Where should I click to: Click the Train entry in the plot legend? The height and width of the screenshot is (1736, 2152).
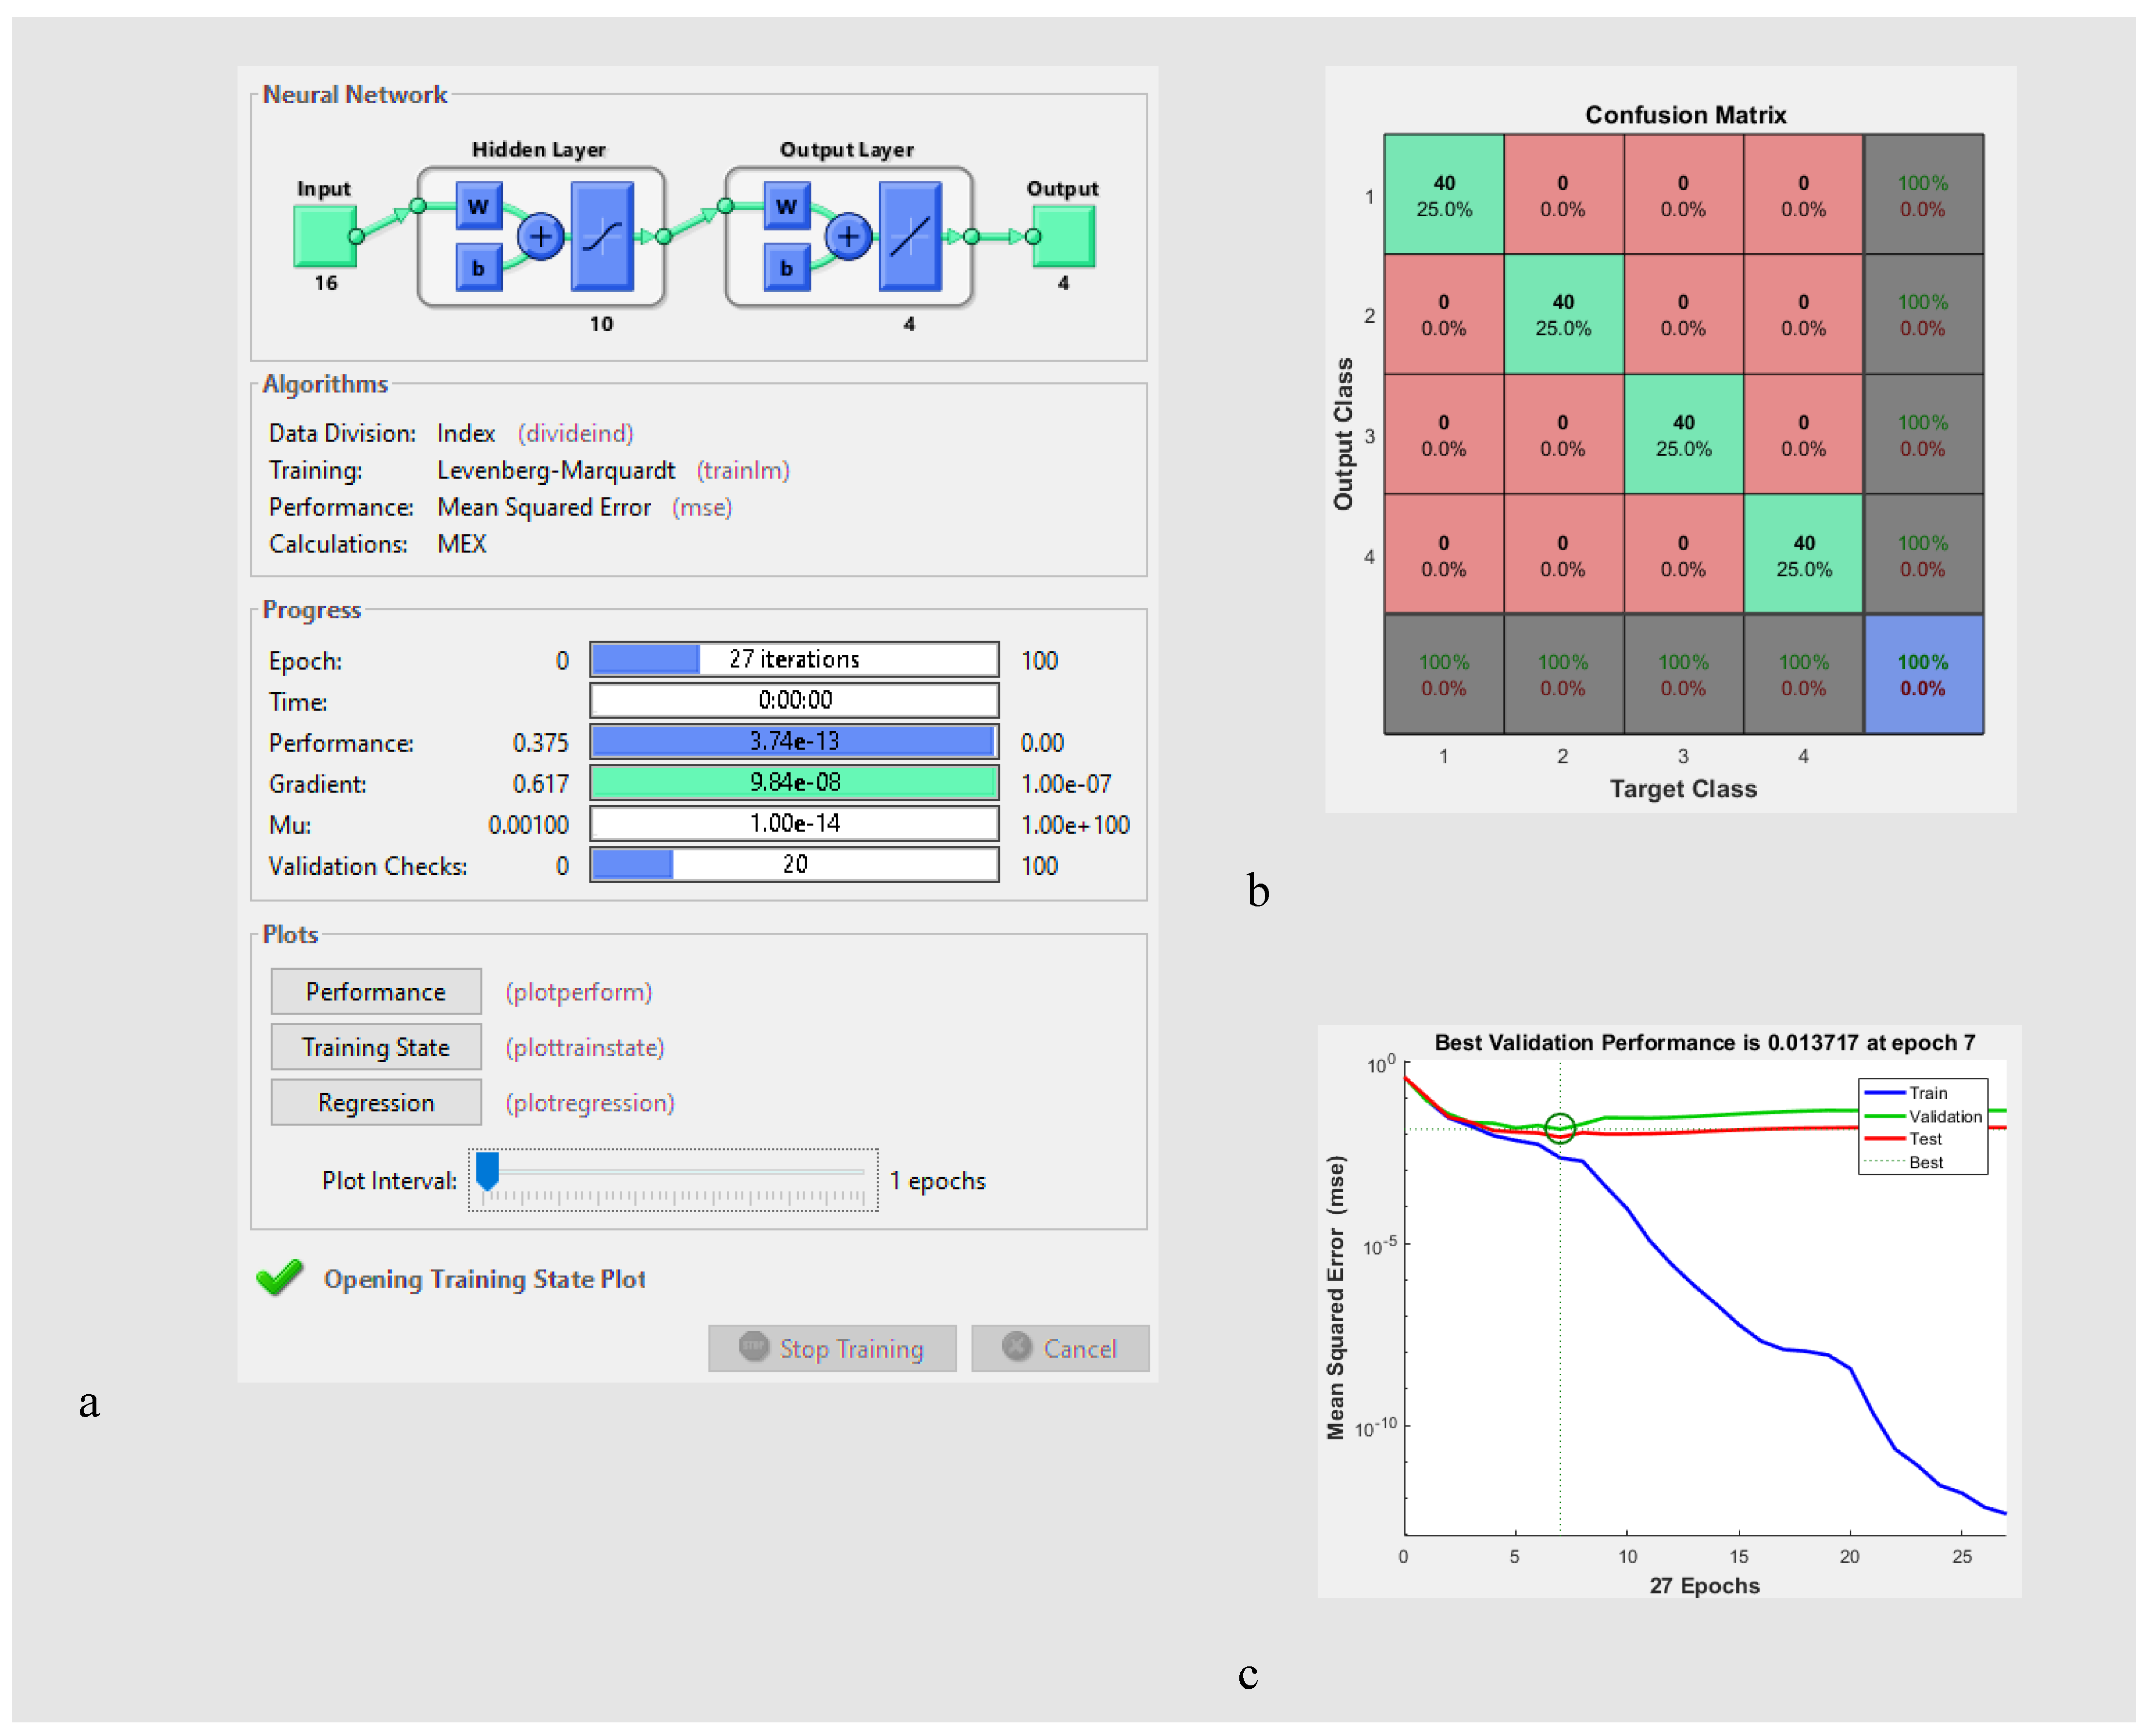click(1928, 1094)
